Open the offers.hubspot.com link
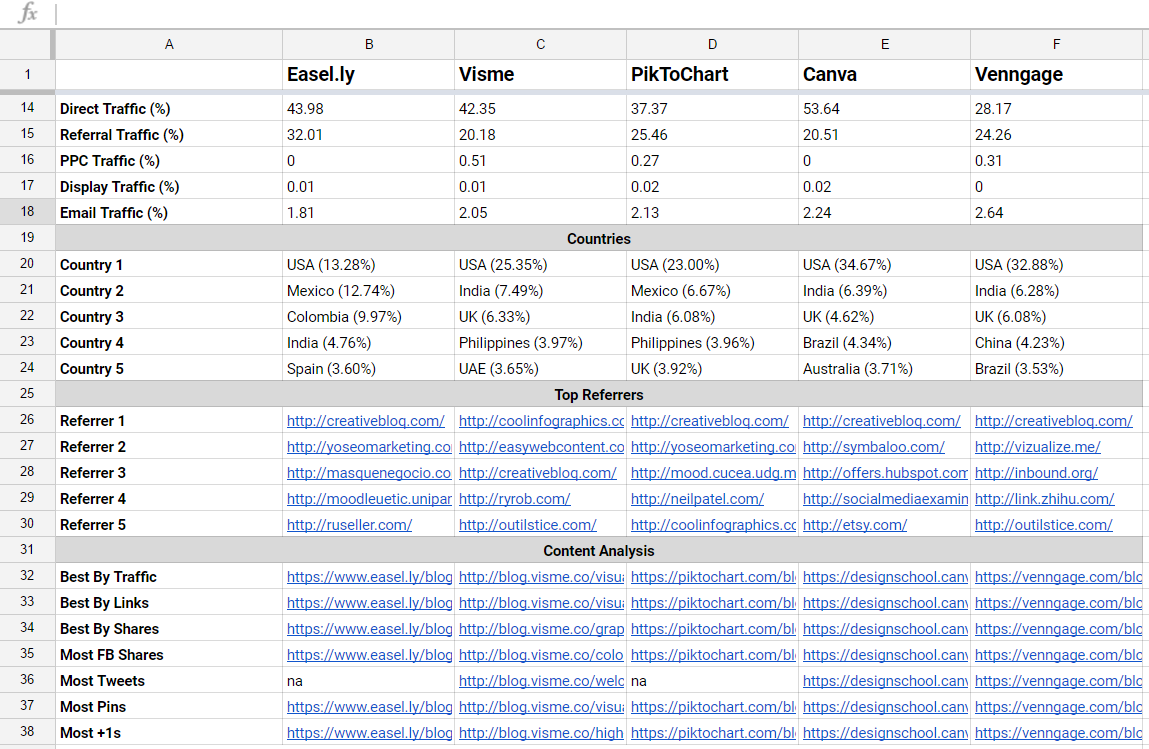 pyautogui.click(x=885, y=473)
